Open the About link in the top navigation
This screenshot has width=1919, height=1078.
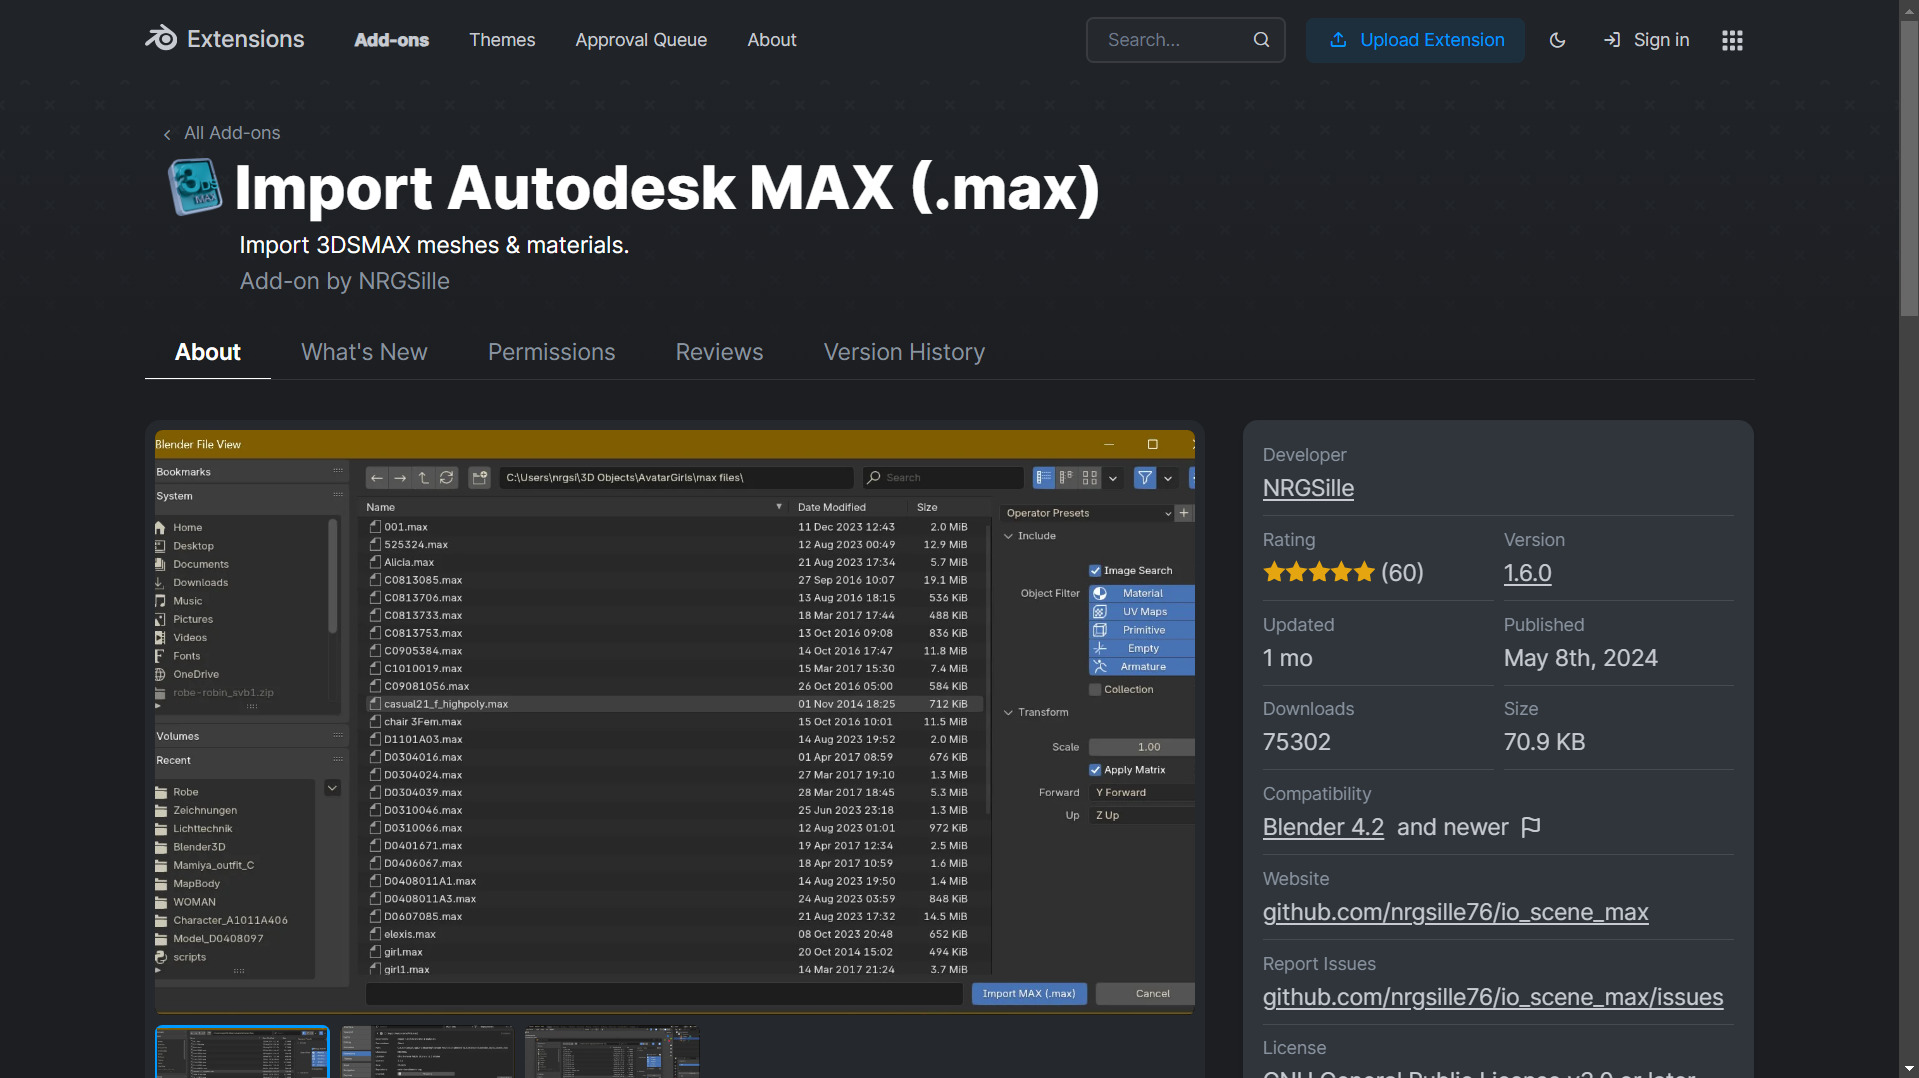point(772,40)
